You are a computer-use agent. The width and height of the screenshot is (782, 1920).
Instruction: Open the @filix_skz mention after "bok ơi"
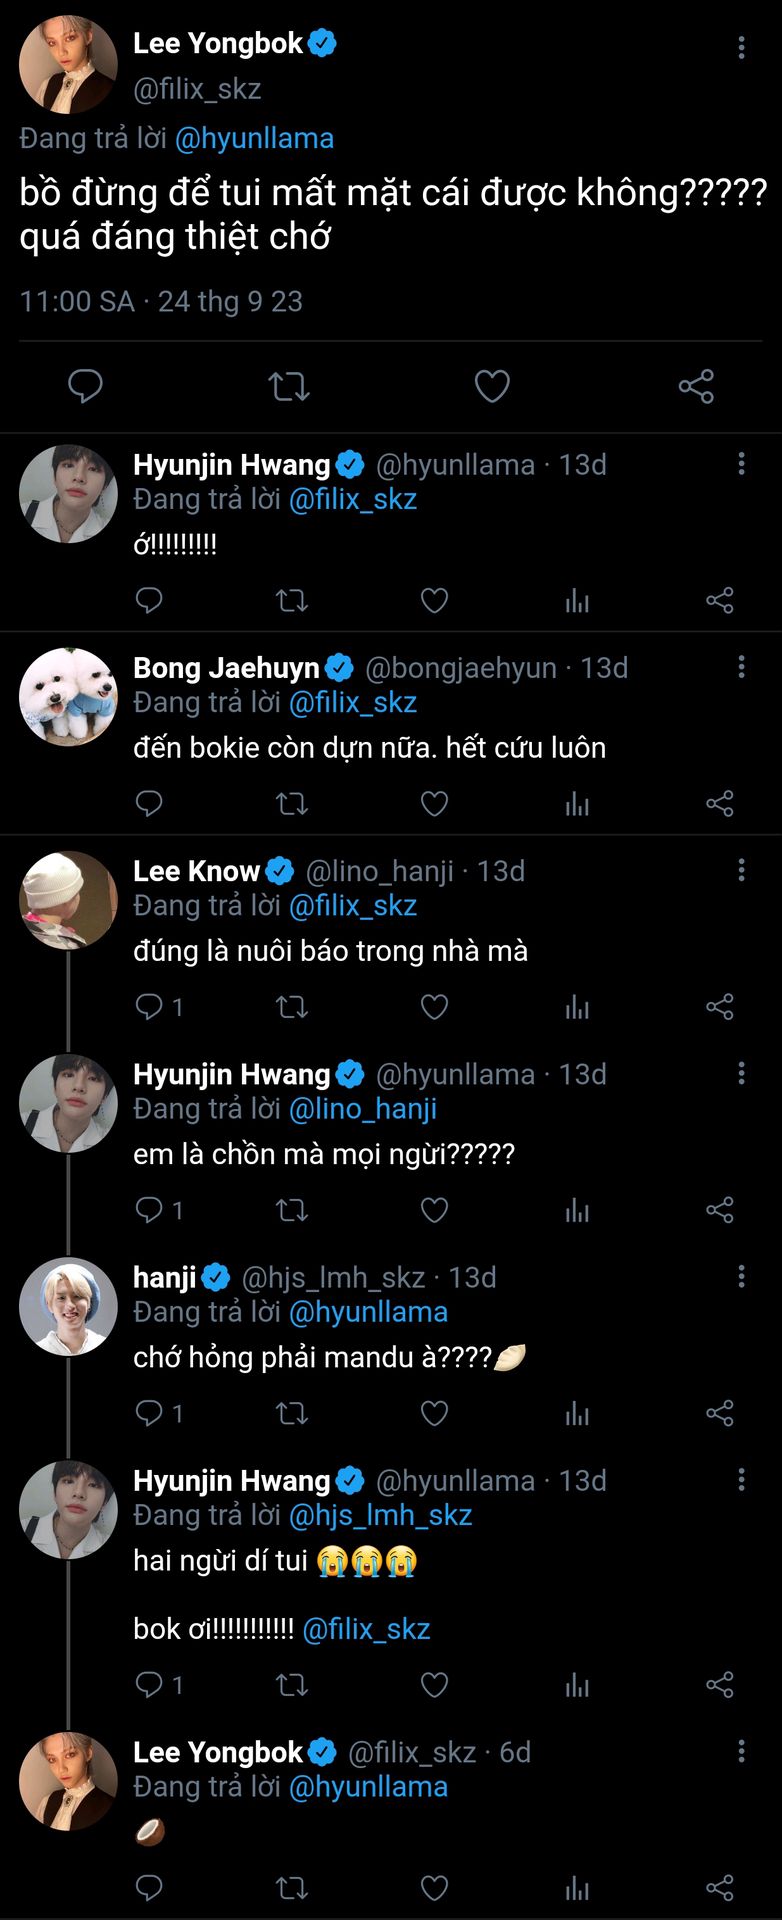[366, 1629]
